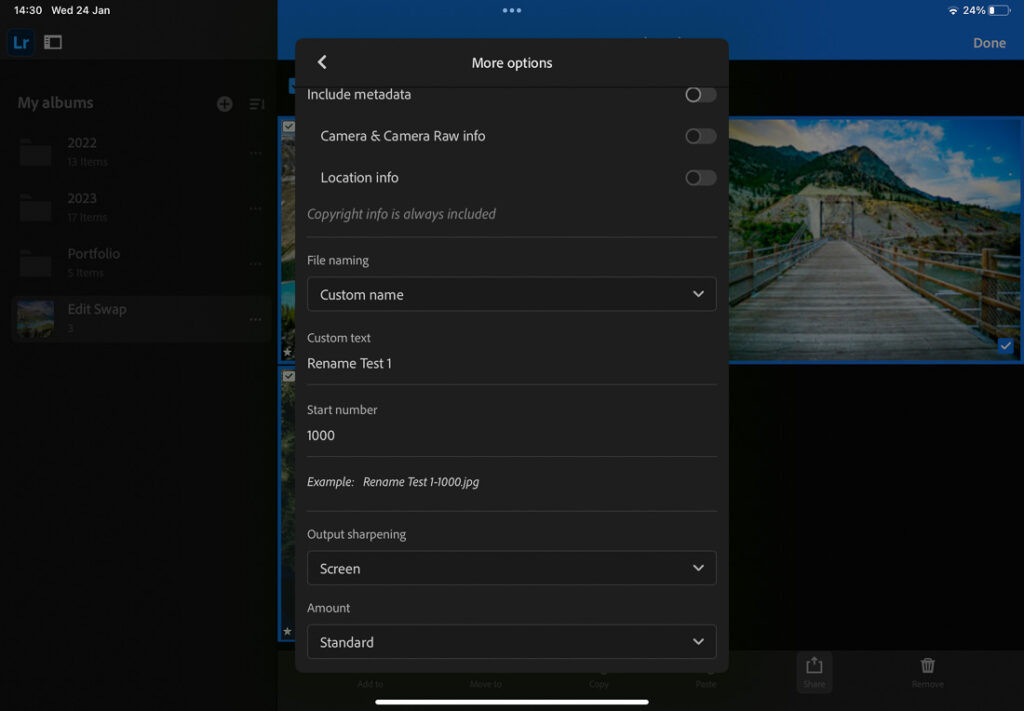Select the bridge photo thumbnail

point(874,240)
